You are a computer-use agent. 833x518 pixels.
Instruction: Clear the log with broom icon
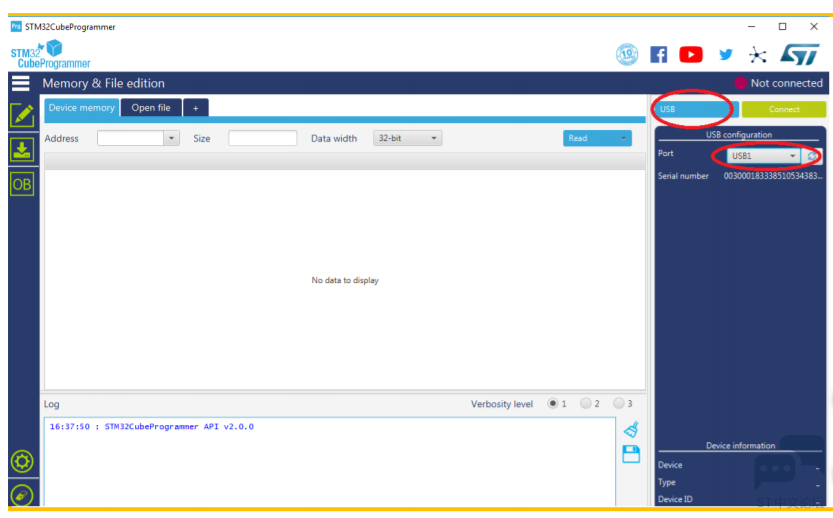pos(631,429)
